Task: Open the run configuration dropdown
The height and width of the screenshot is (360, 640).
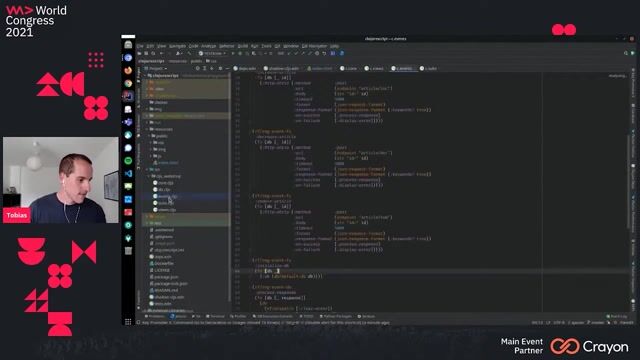Action: (212, 53)
